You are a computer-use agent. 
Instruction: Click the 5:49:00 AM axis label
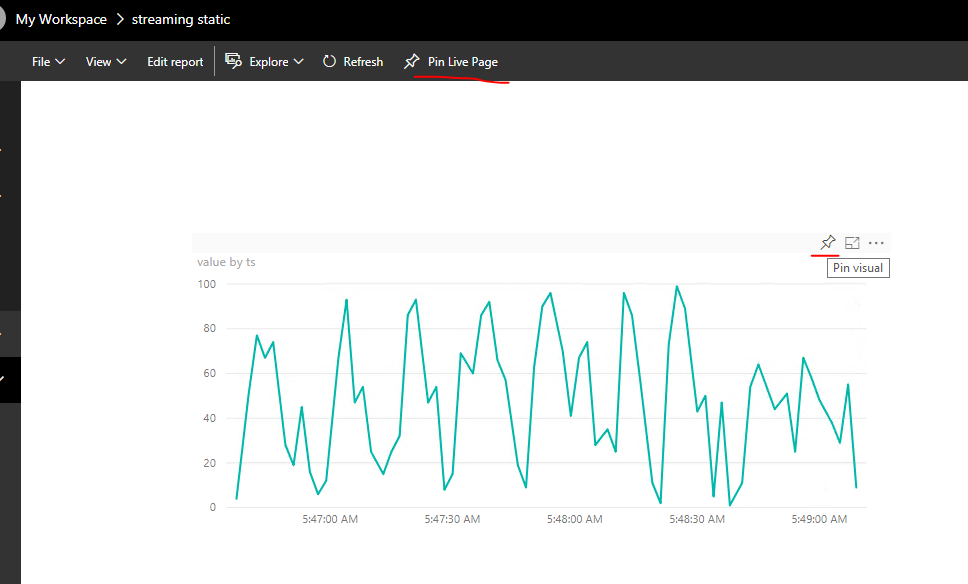(x=819, y=519)
